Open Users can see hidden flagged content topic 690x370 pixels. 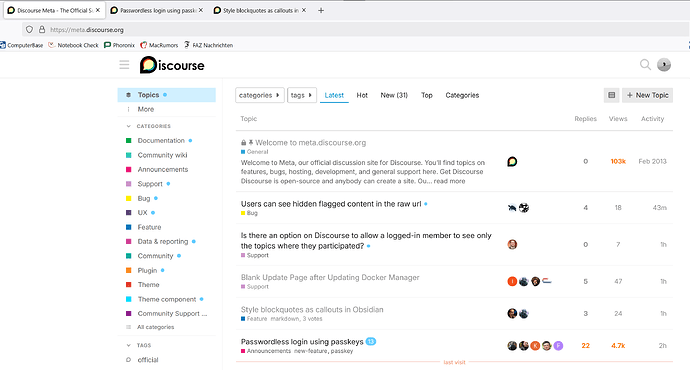tap(331, 204)
